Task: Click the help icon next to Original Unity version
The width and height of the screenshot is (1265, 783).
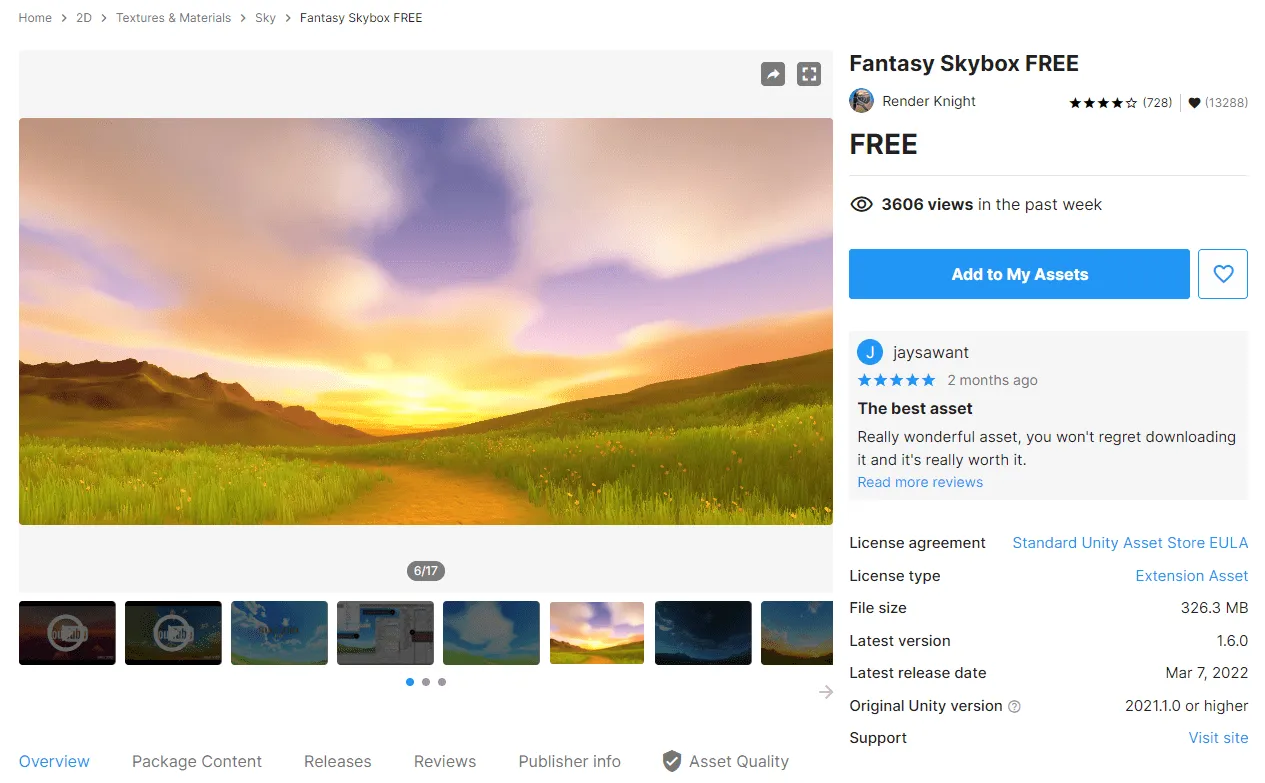Action: (1014, 706)
